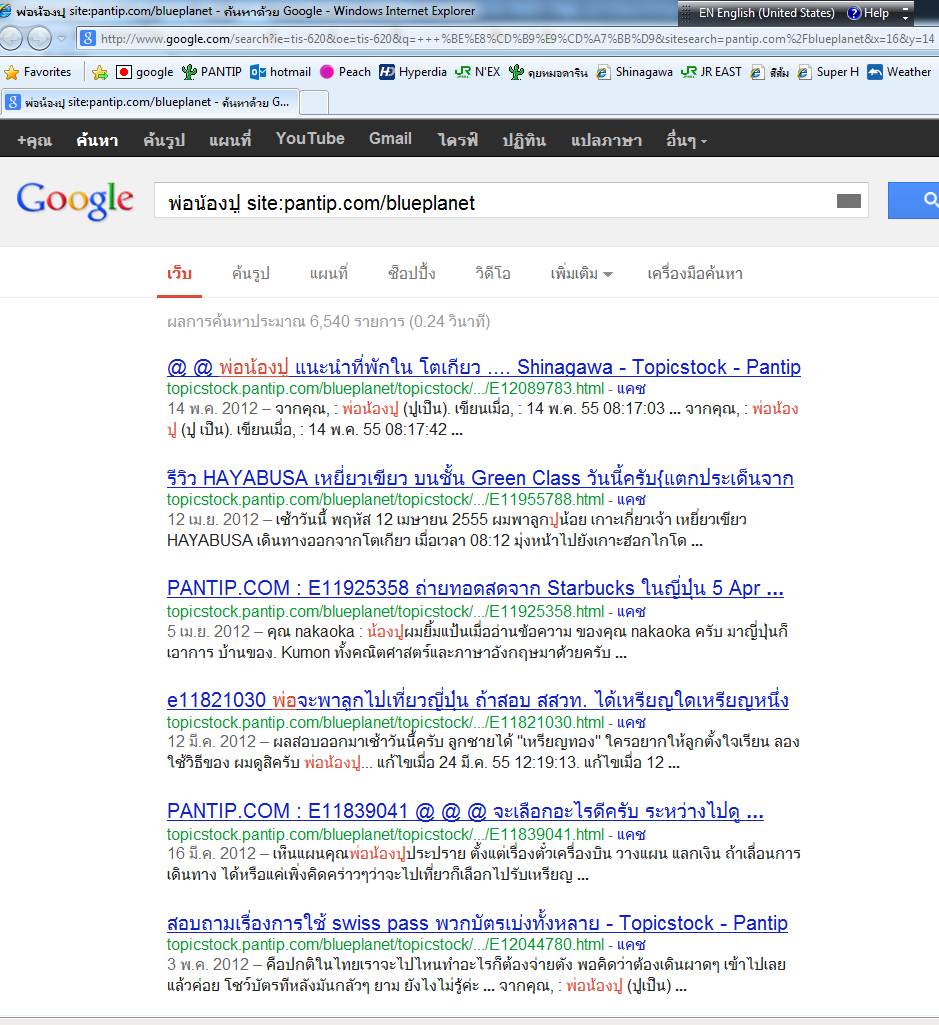Open แปลภาษา from the black navigation bar
Viewport: 939px width, 1025px height.
click(606, 139)
